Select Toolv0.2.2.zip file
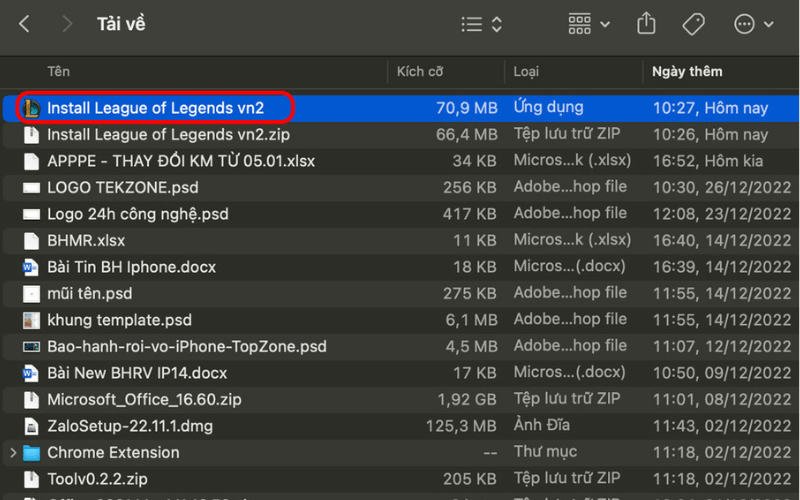 tap(97, 480)
